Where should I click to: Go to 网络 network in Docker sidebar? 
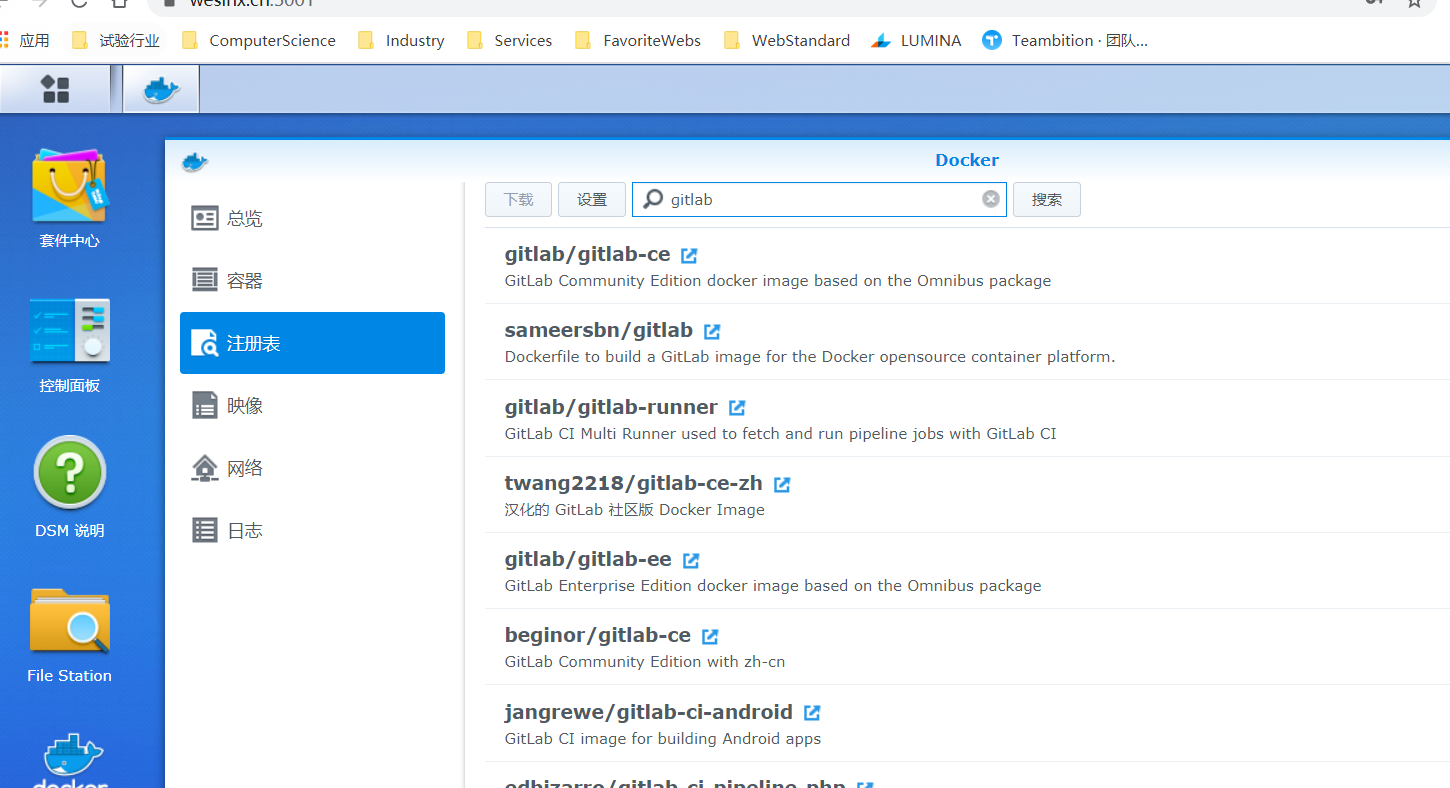click(312, 468)
